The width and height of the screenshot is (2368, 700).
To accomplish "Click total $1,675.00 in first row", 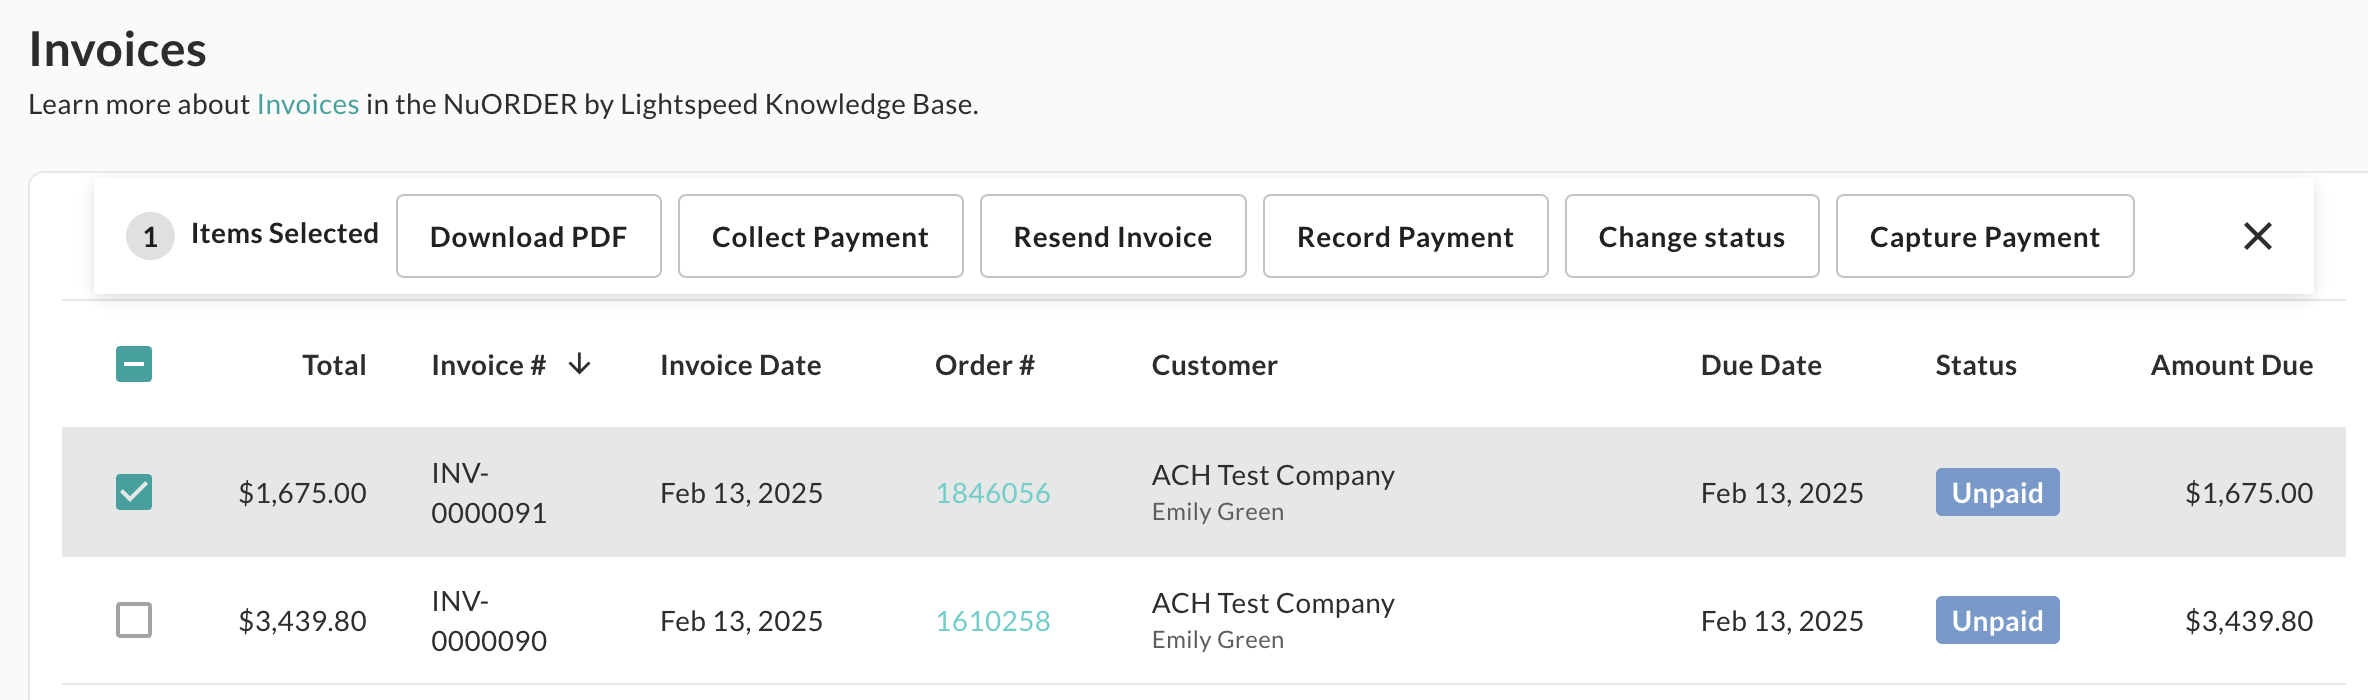I will pyautogui.click(x=302, y=493).
